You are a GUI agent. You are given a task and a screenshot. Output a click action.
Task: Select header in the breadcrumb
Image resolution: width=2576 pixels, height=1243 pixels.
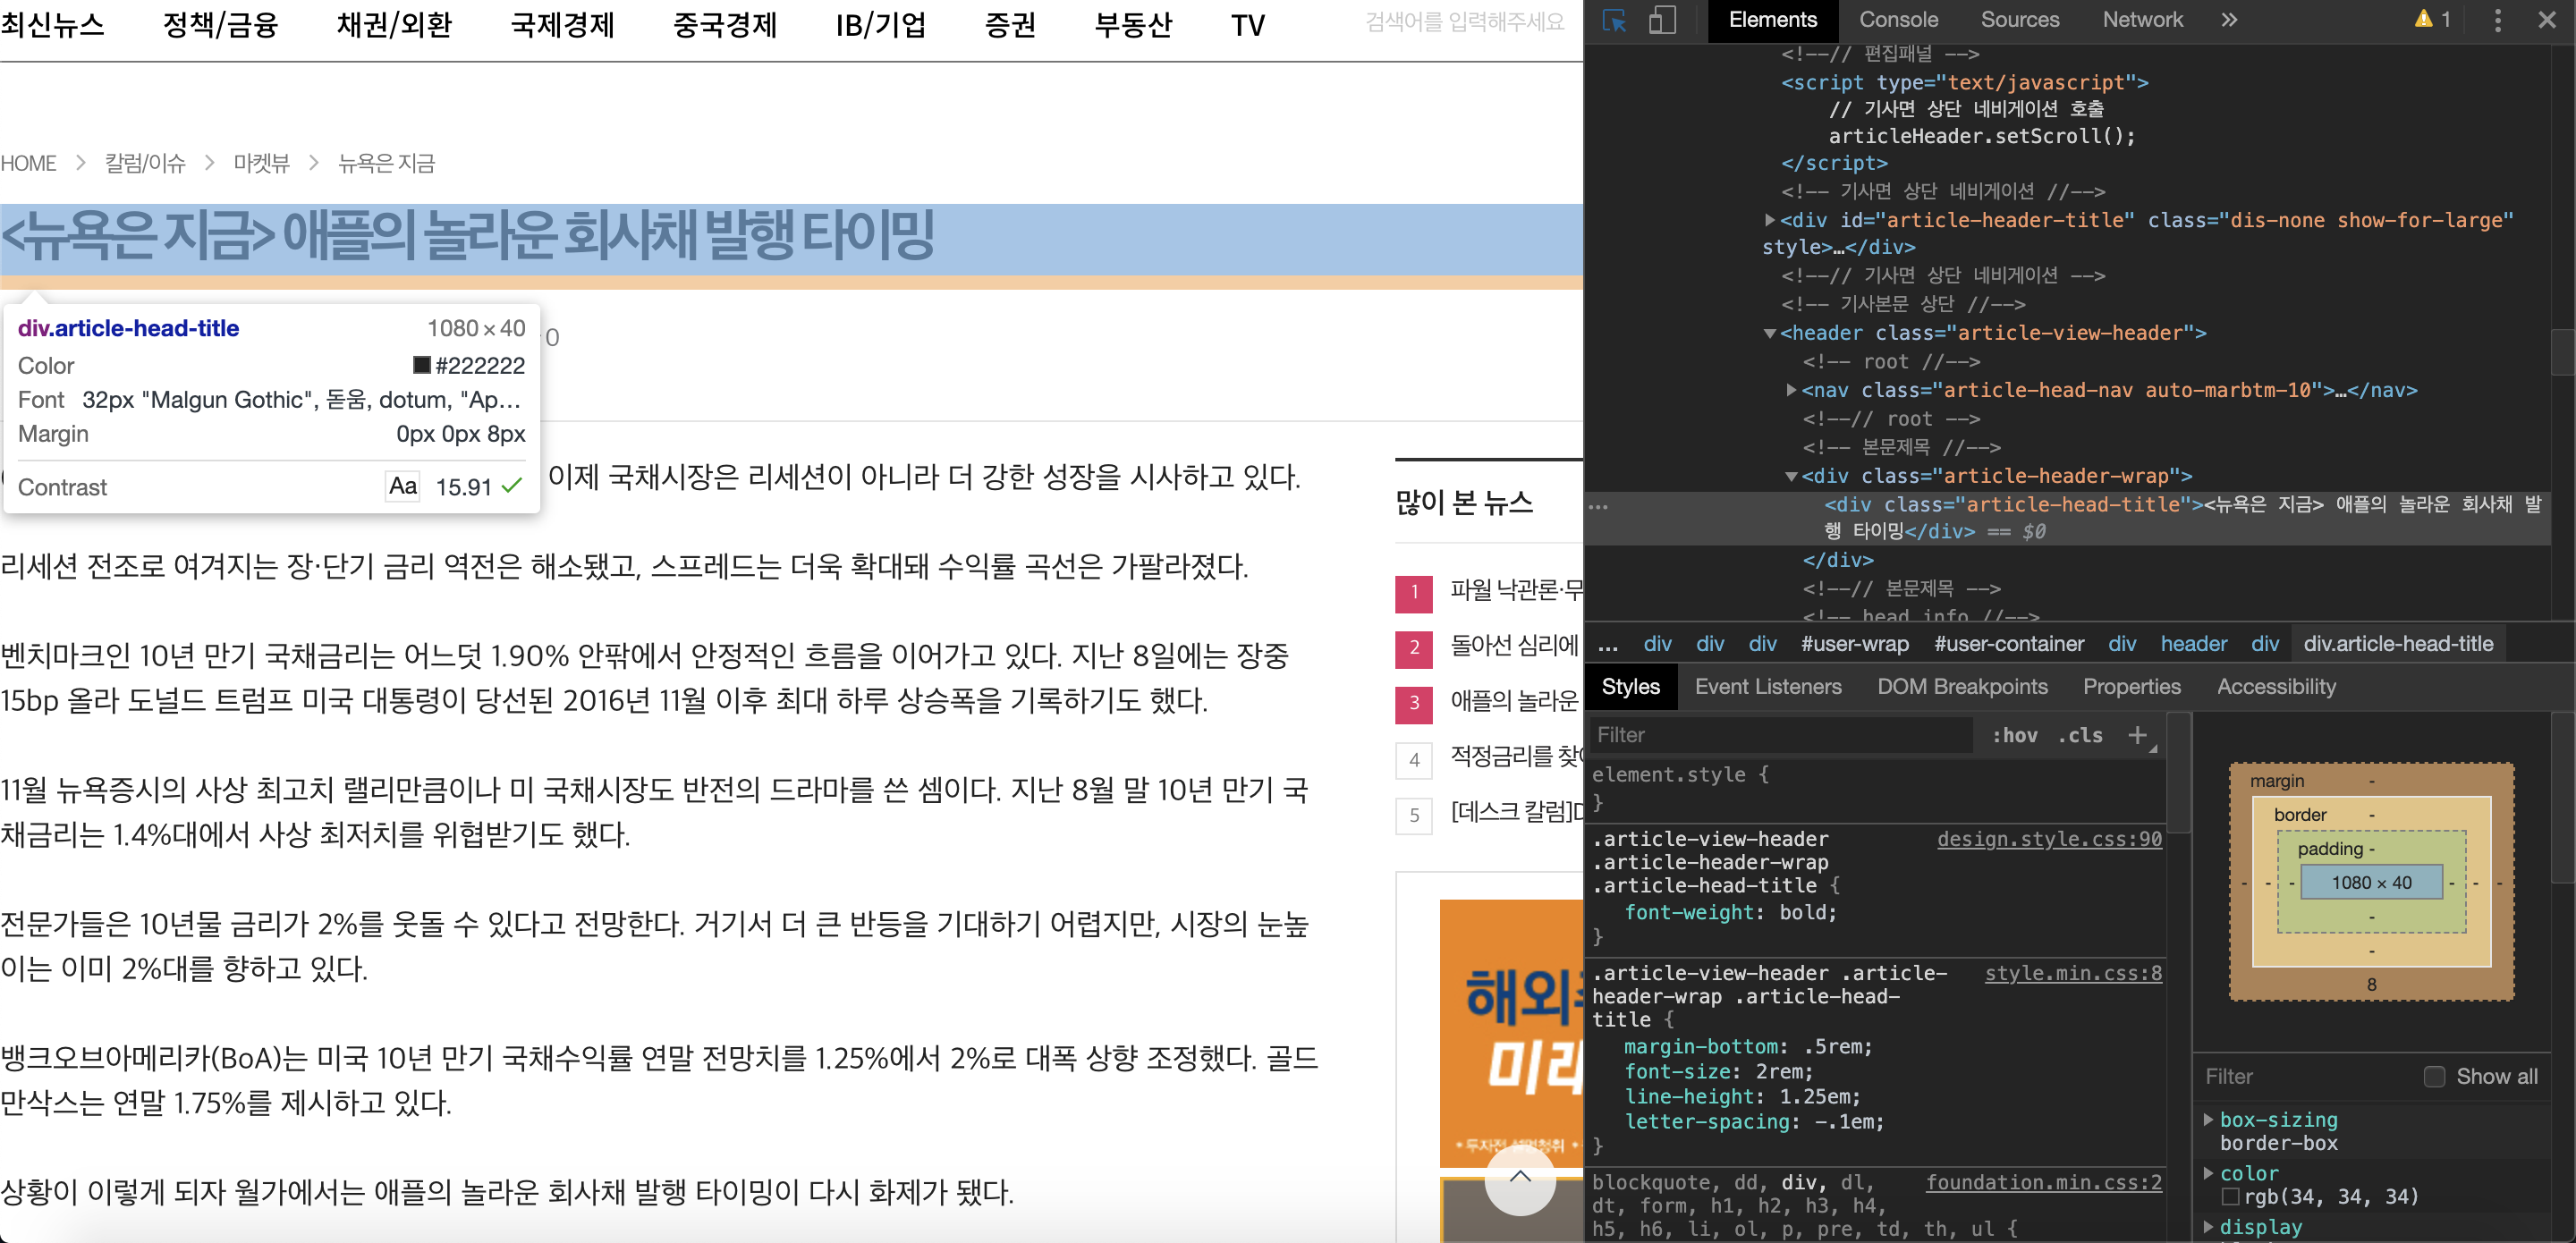tap(2193, 645)
